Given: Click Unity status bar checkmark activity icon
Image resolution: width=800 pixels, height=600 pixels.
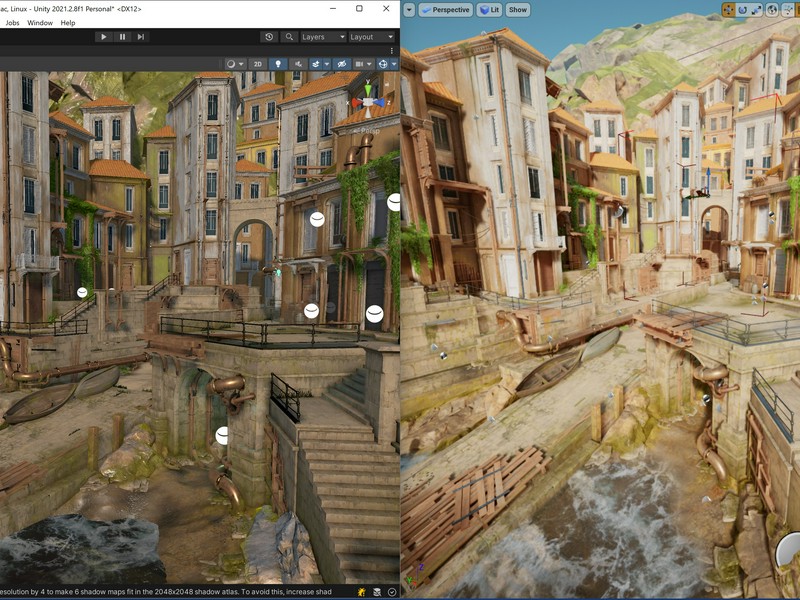Looking at the screenshot, I should pos(392,592).
